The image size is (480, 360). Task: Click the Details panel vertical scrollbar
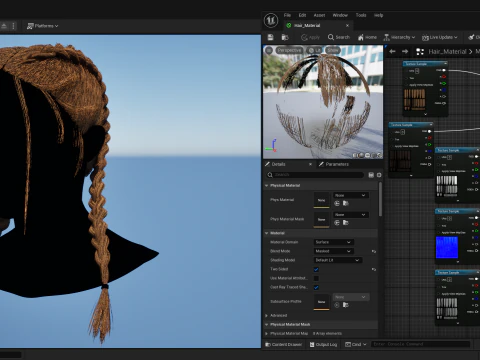tap(380, 199)
